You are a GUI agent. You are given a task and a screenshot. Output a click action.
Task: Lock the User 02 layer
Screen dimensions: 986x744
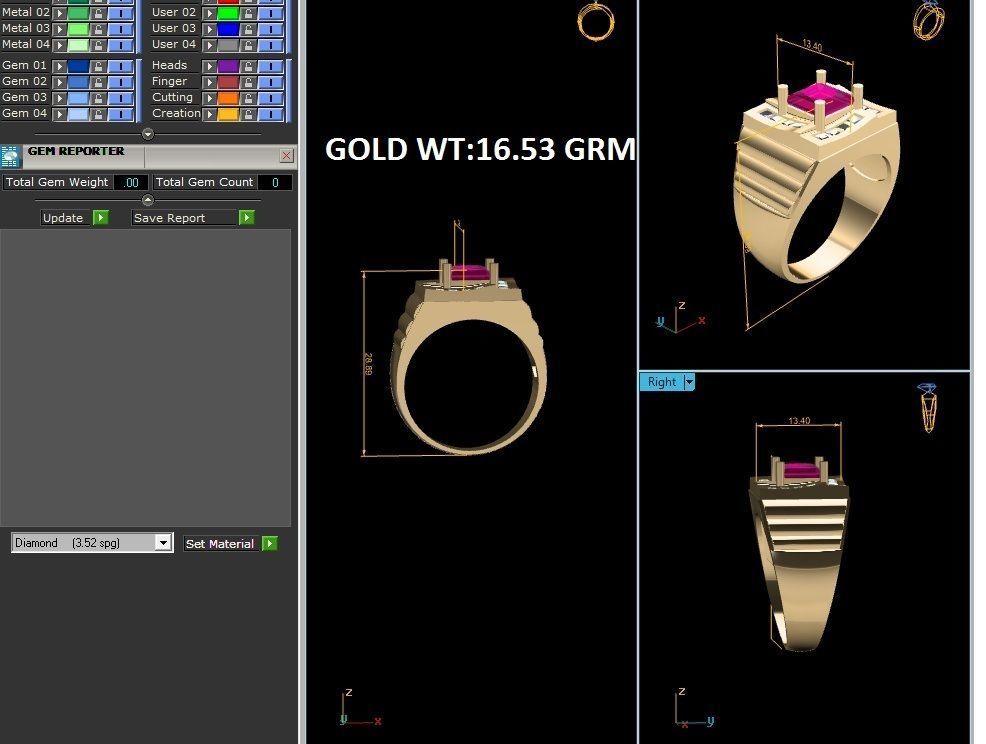tap(248, 13)
